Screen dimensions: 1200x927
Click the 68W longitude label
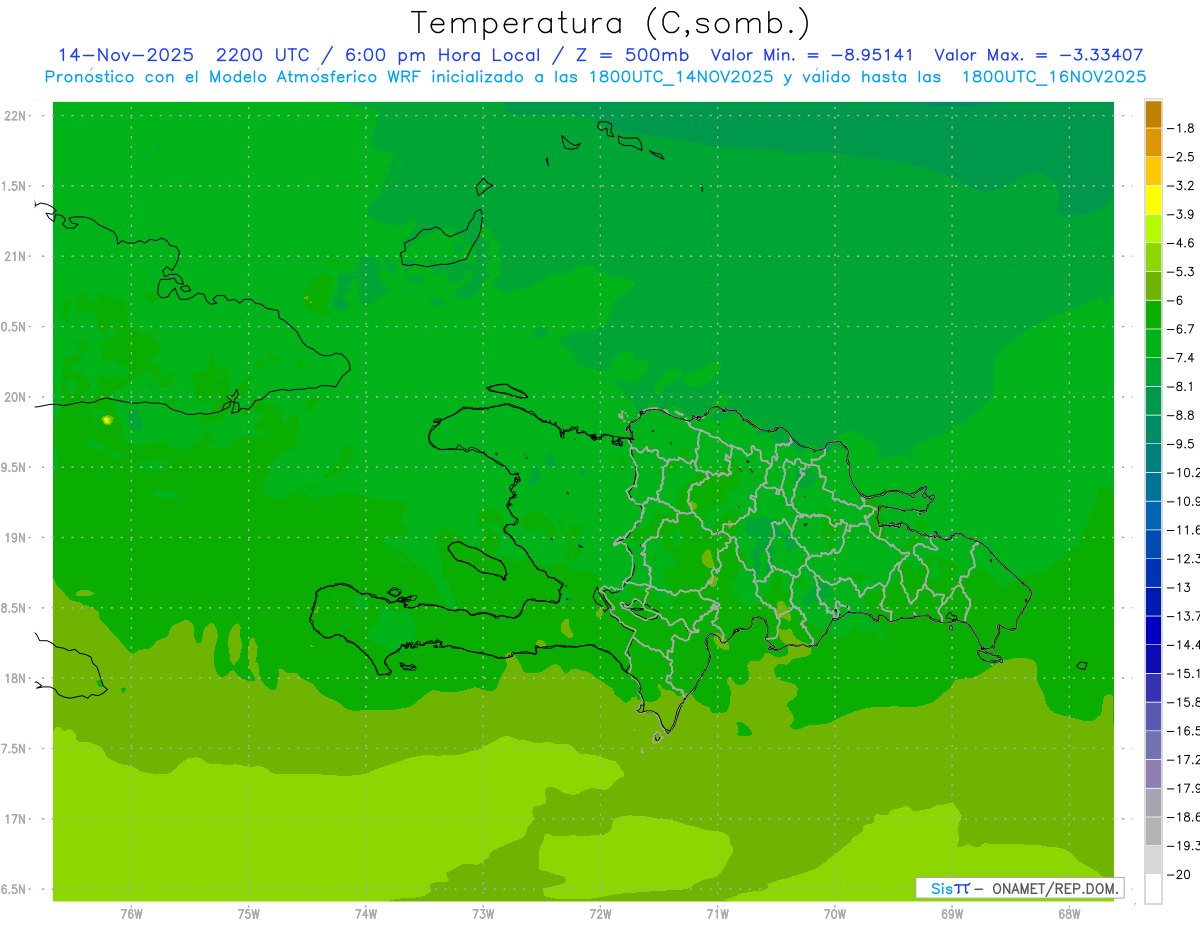[x=1069, y=913]
